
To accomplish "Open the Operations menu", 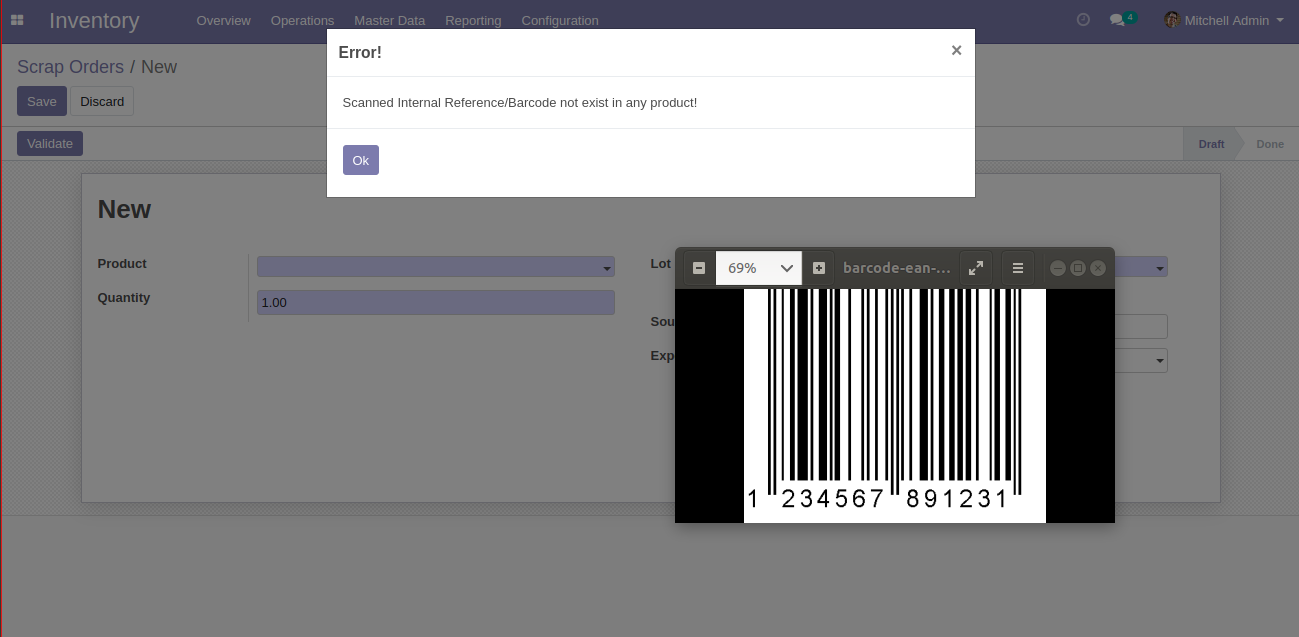I will tap(302, 20).
